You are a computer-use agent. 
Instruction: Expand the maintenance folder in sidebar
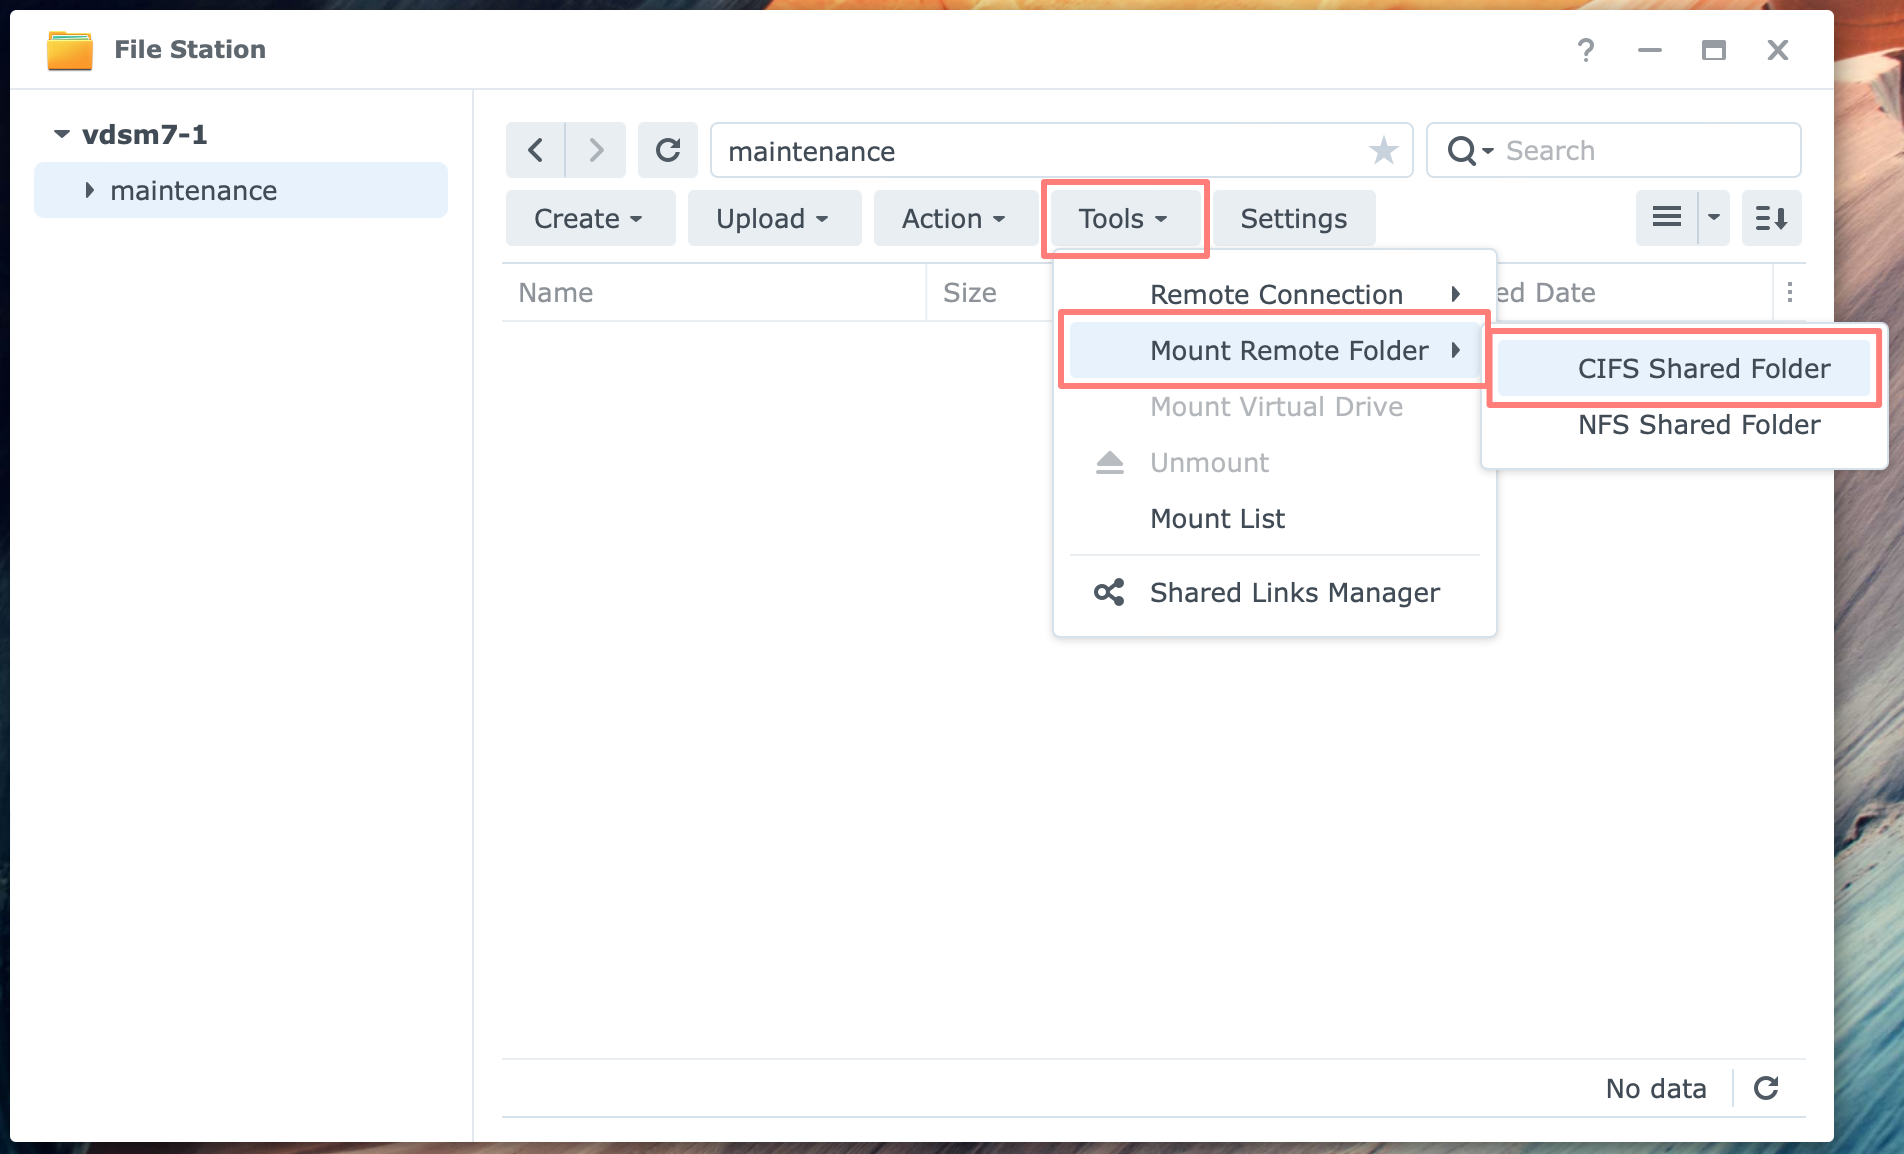click(x=88, y=190)
